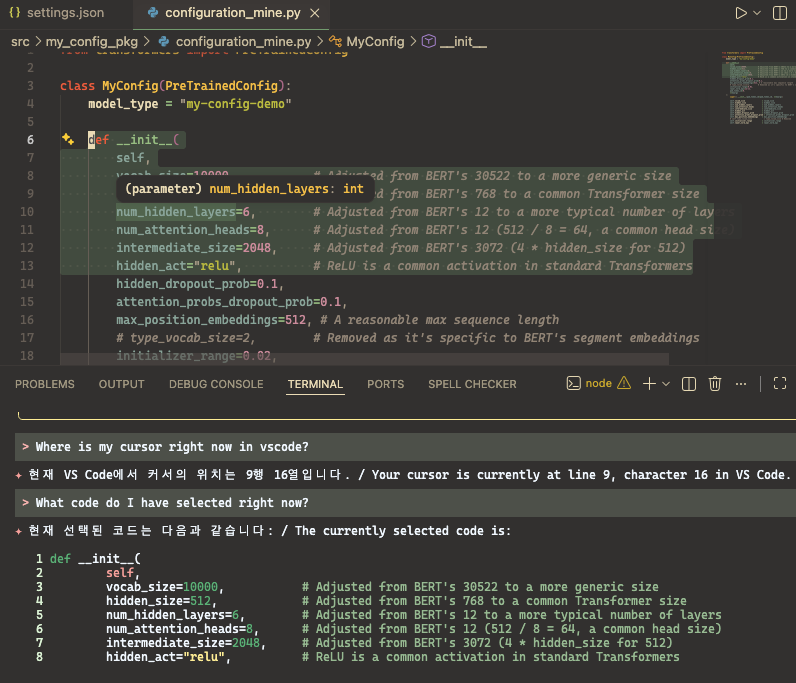The height and width of the screenshot is (683, 796).
Task: Select the configuration_mine.py editor tab
Action: tap(233, 13)
